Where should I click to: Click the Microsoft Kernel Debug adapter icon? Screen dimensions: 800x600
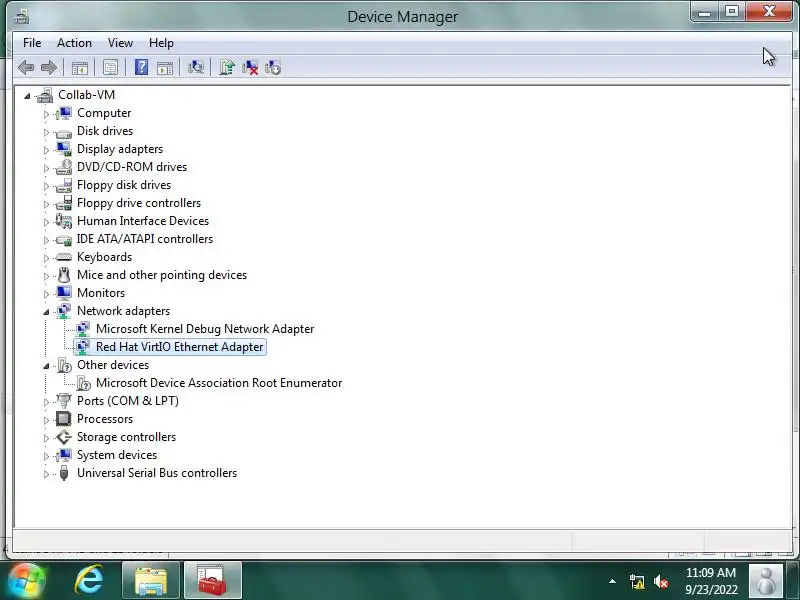point(83,329)
